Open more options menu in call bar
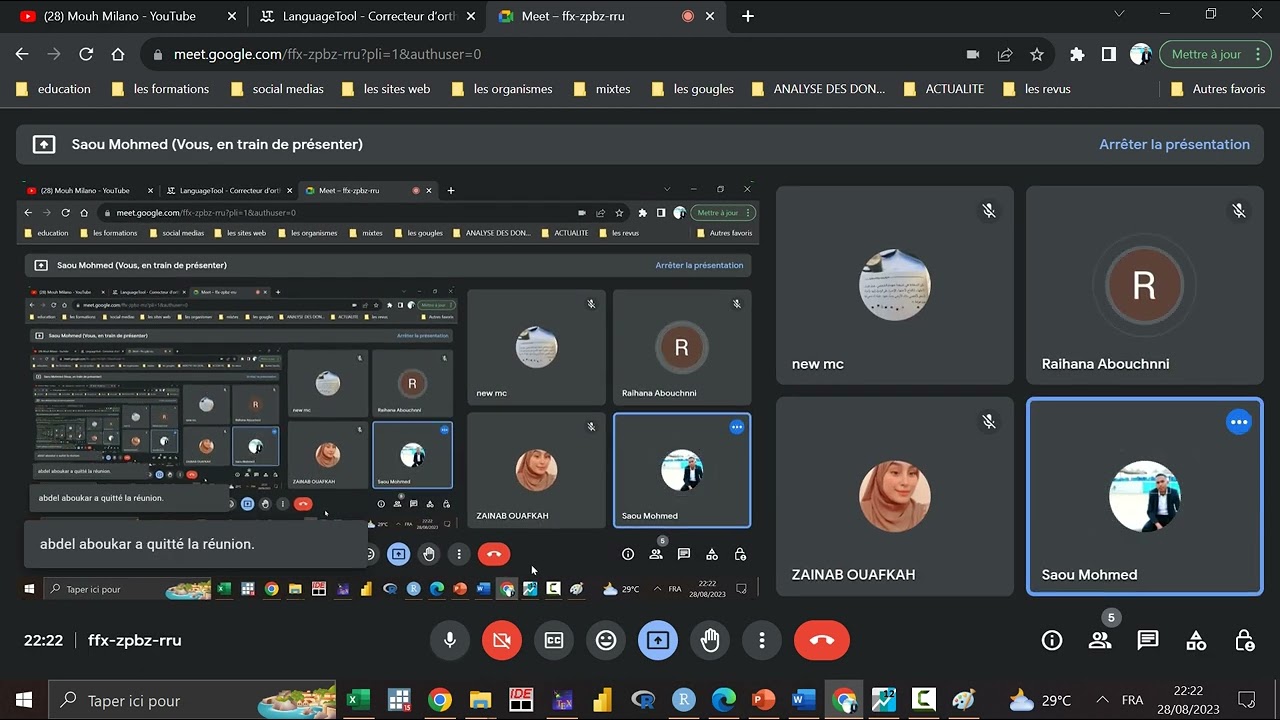Screen dimensions: 1280x720 762,640
